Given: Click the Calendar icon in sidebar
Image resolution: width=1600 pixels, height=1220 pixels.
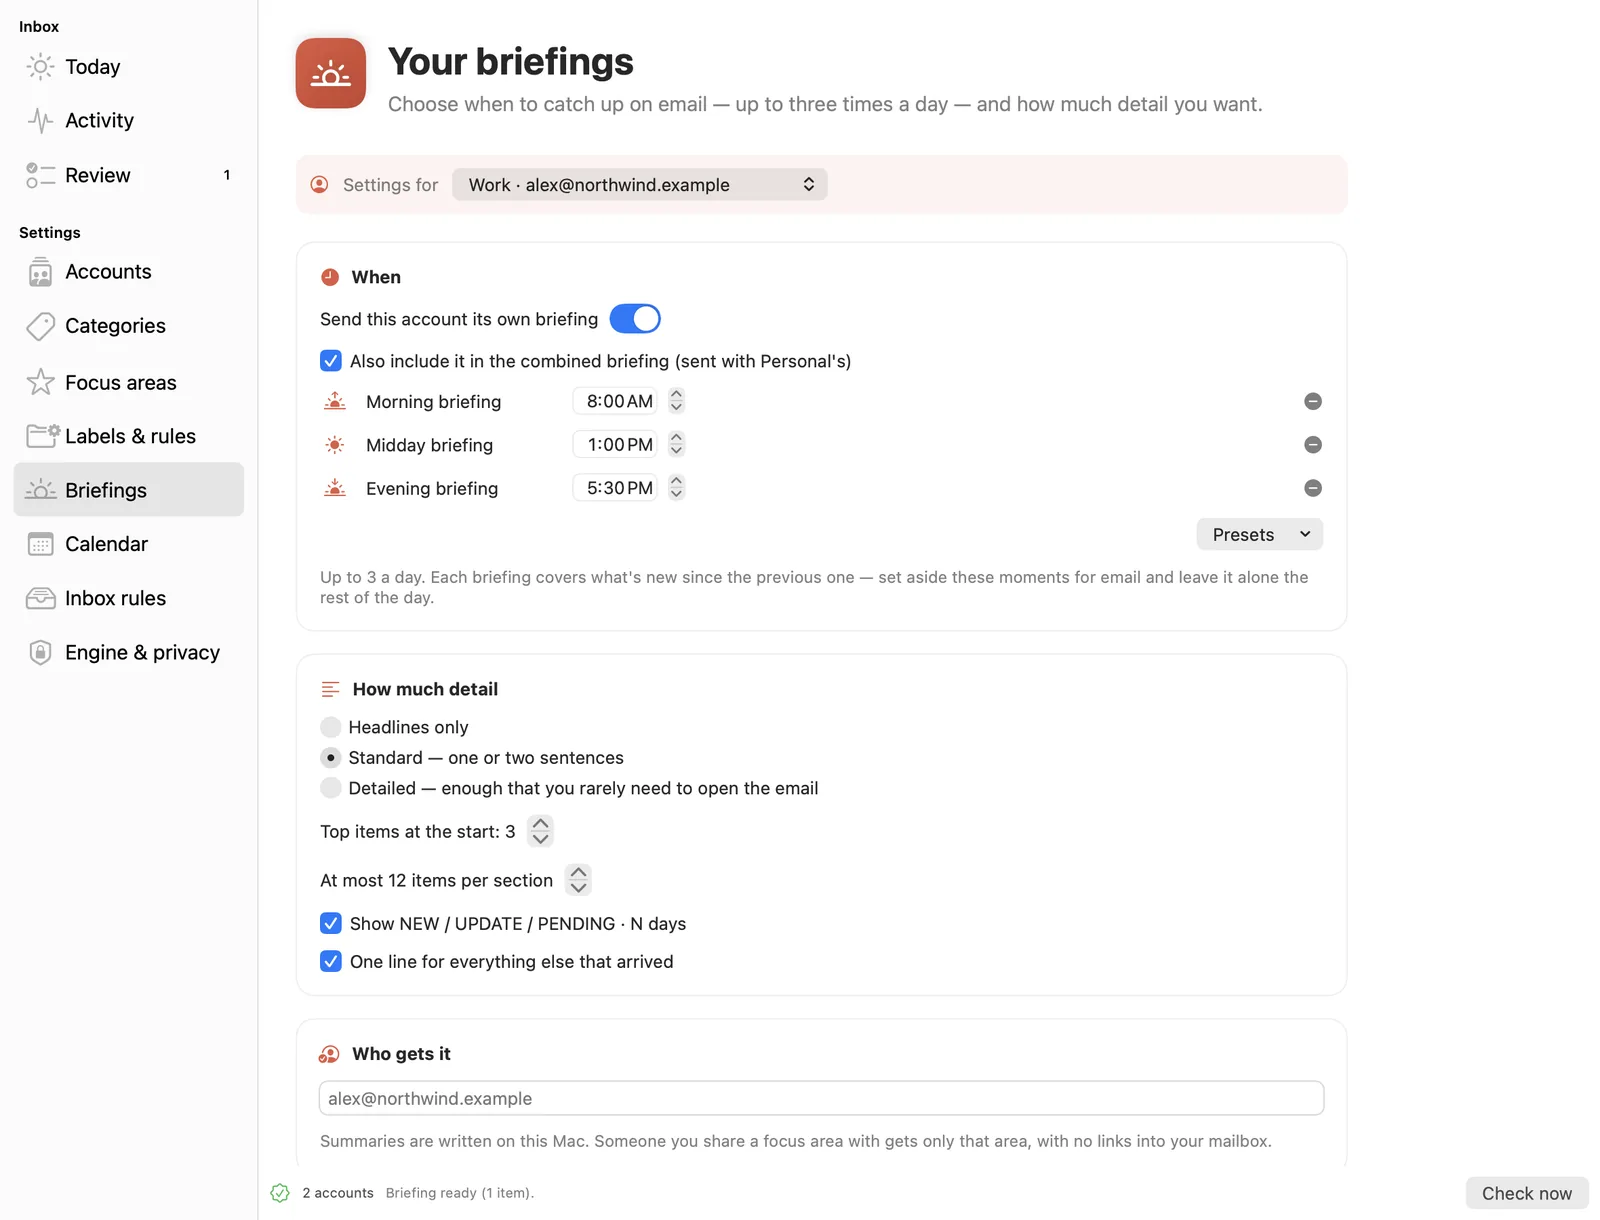Looking at the screenshot, I should coord(40,544).
